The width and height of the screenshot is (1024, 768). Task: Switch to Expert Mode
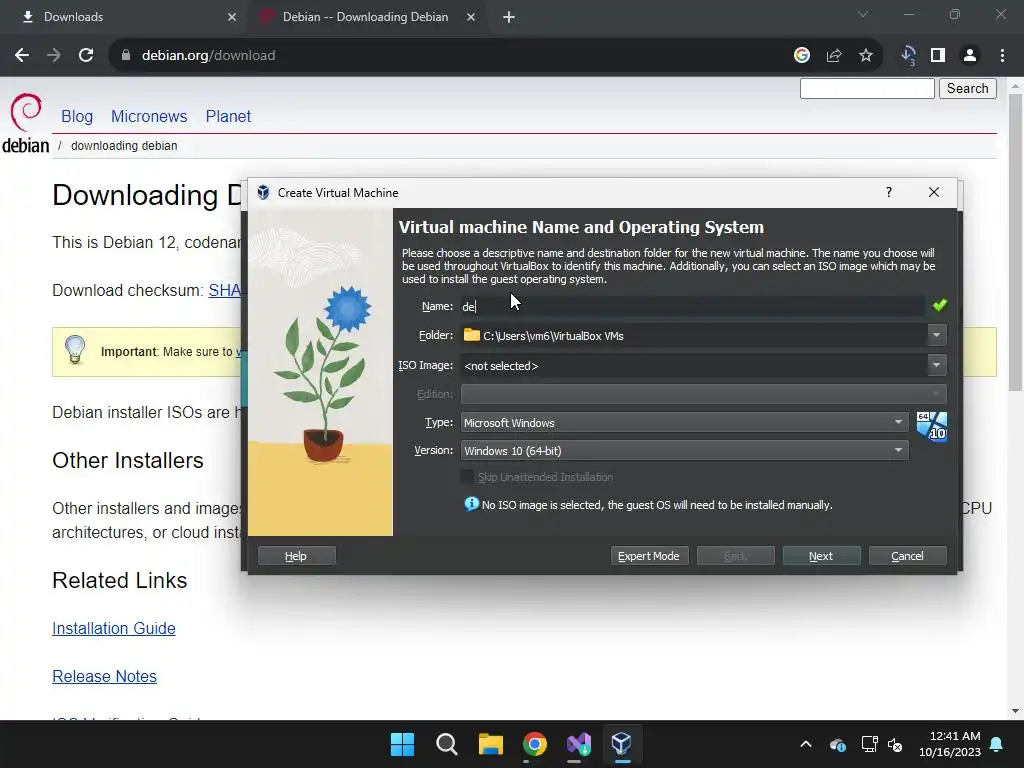[649, 556]
